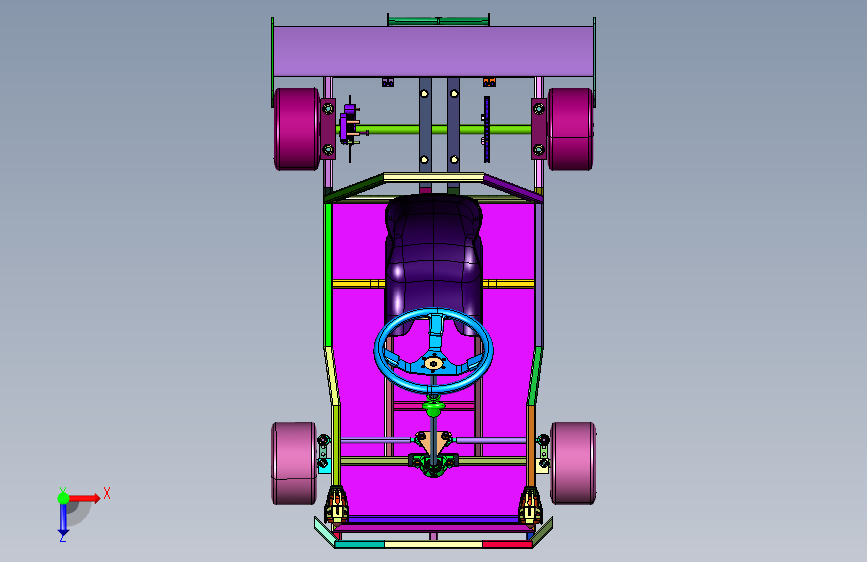This screenshot has height=562, width=867.
Task: Click the left pedal assembly at the front
Action: coord(336,505)
